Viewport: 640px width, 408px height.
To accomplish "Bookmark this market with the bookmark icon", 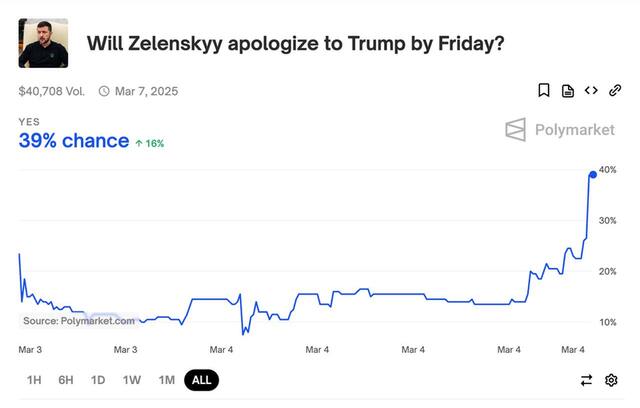I will point(544,91).
